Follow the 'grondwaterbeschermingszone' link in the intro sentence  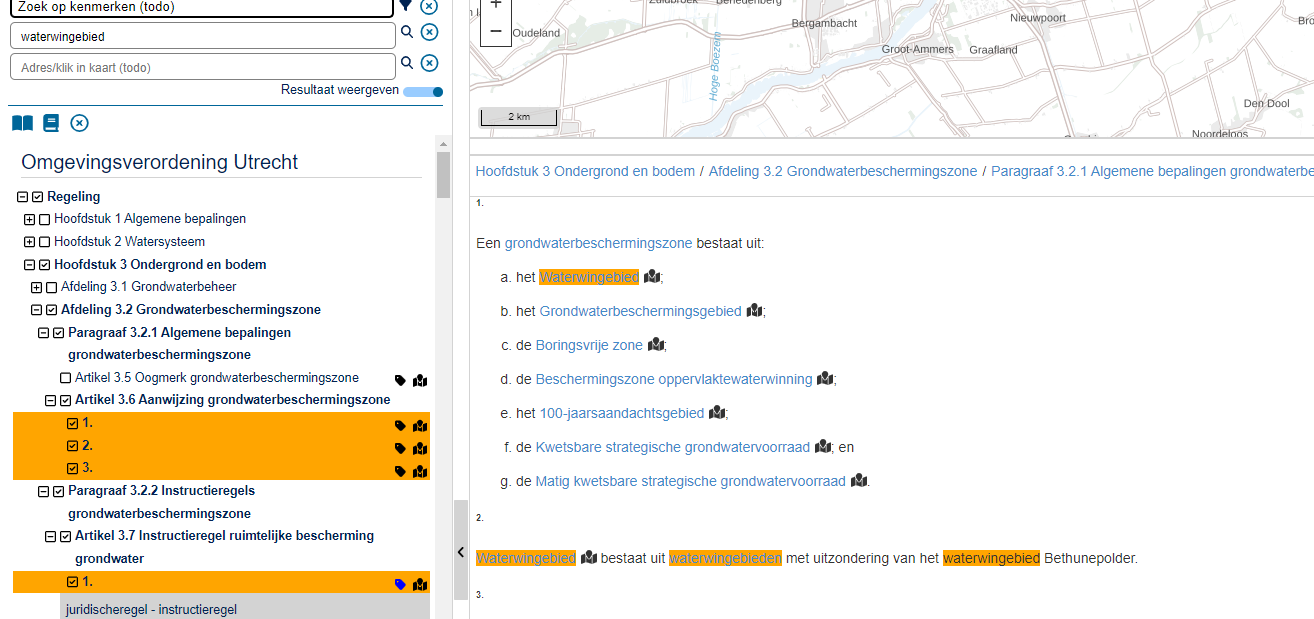[598, 243]
